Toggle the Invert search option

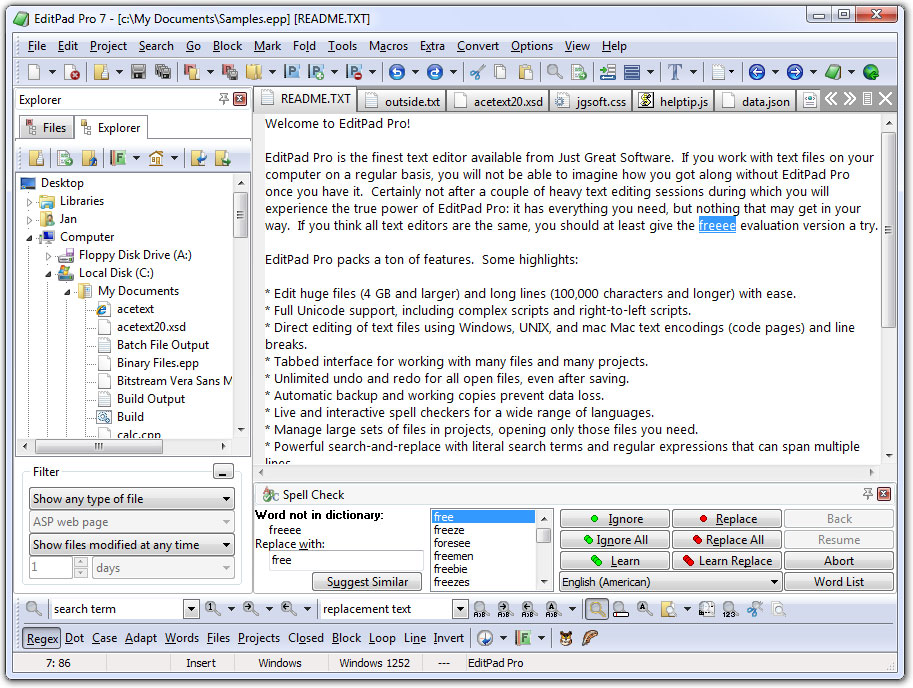pyautogui.click(x=448, y=638)
